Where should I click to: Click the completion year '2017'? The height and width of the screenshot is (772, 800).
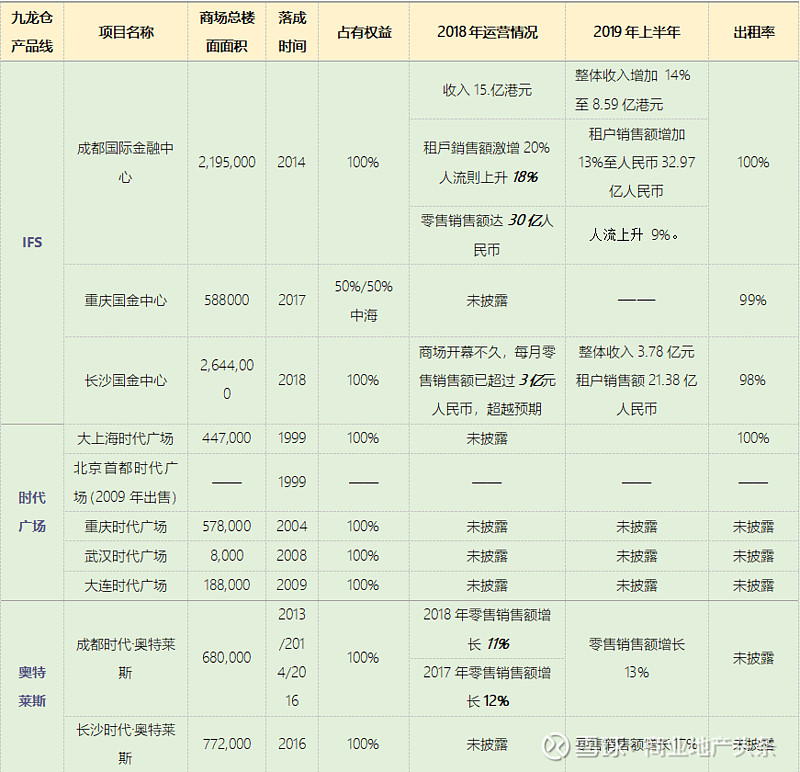[x=292, y=300]
